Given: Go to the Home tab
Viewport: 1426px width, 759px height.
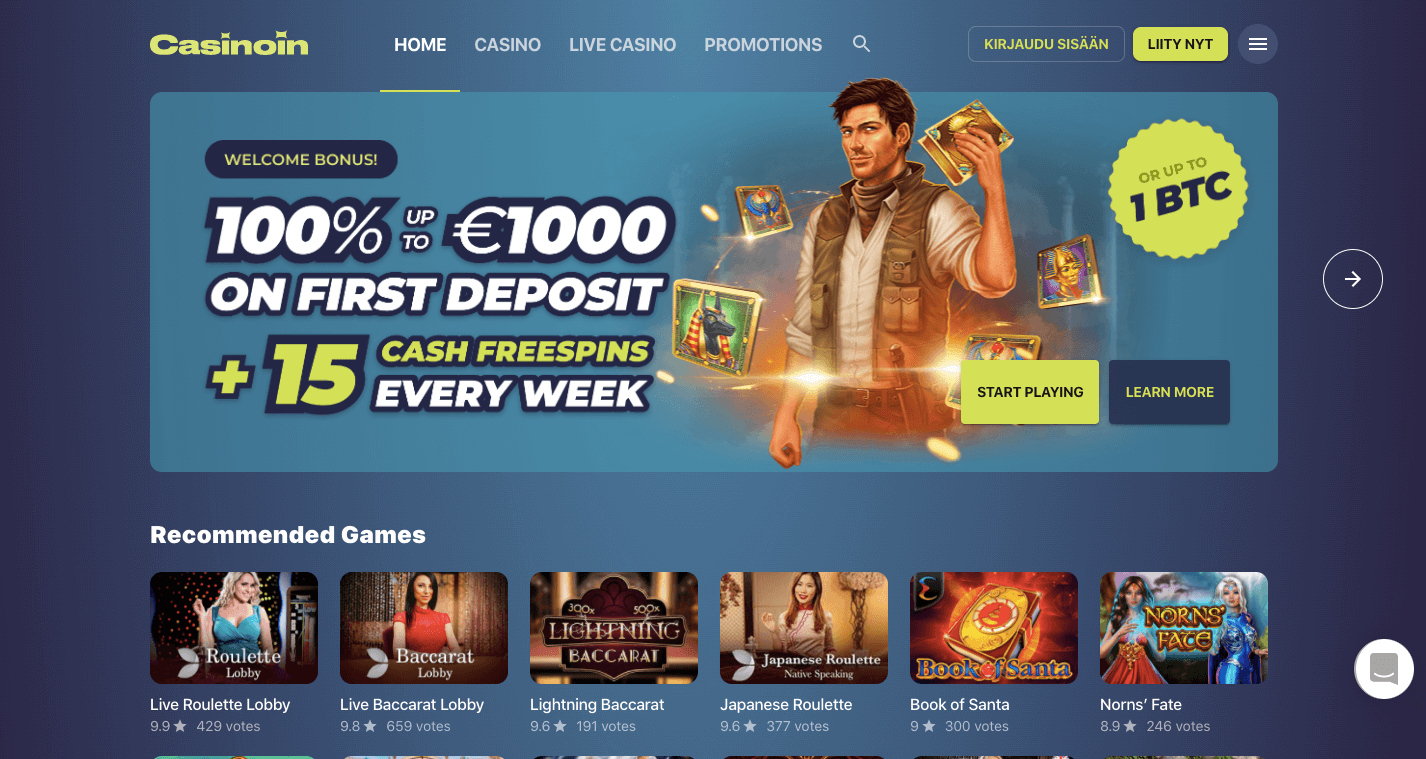Looking at the screenshot, I should point(420,45).
